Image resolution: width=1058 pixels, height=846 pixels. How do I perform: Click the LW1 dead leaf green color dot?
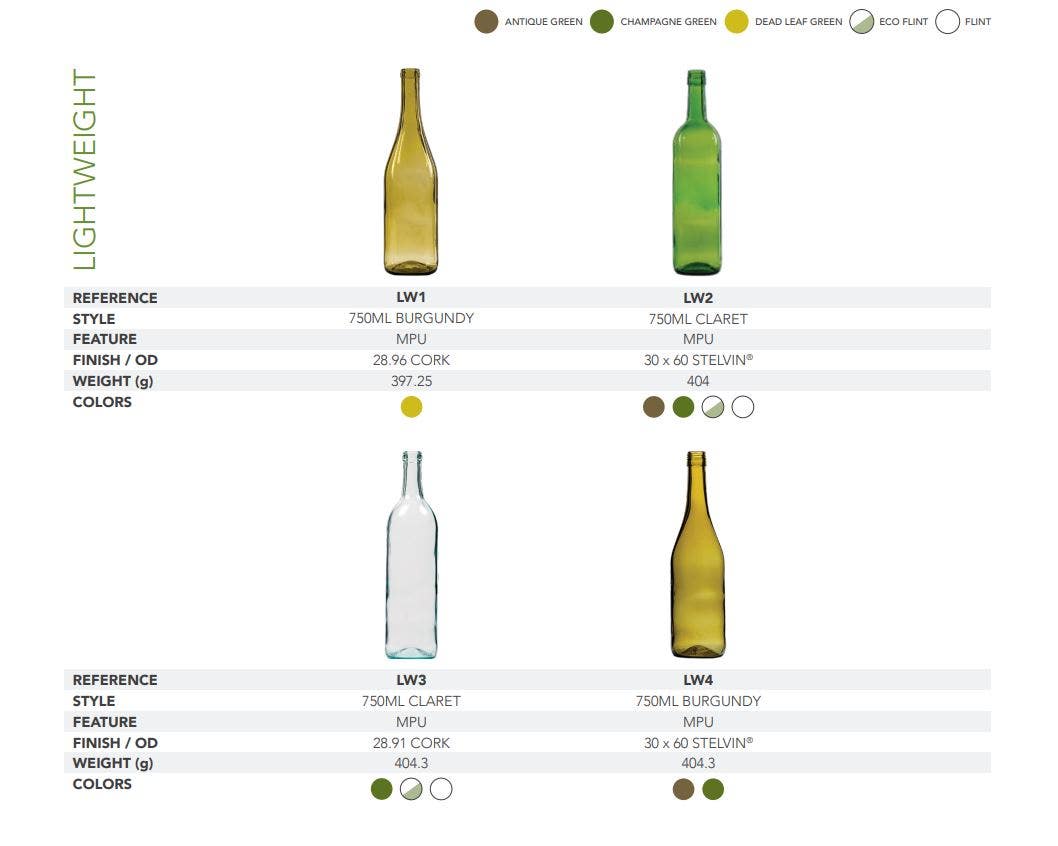[412, 407]
